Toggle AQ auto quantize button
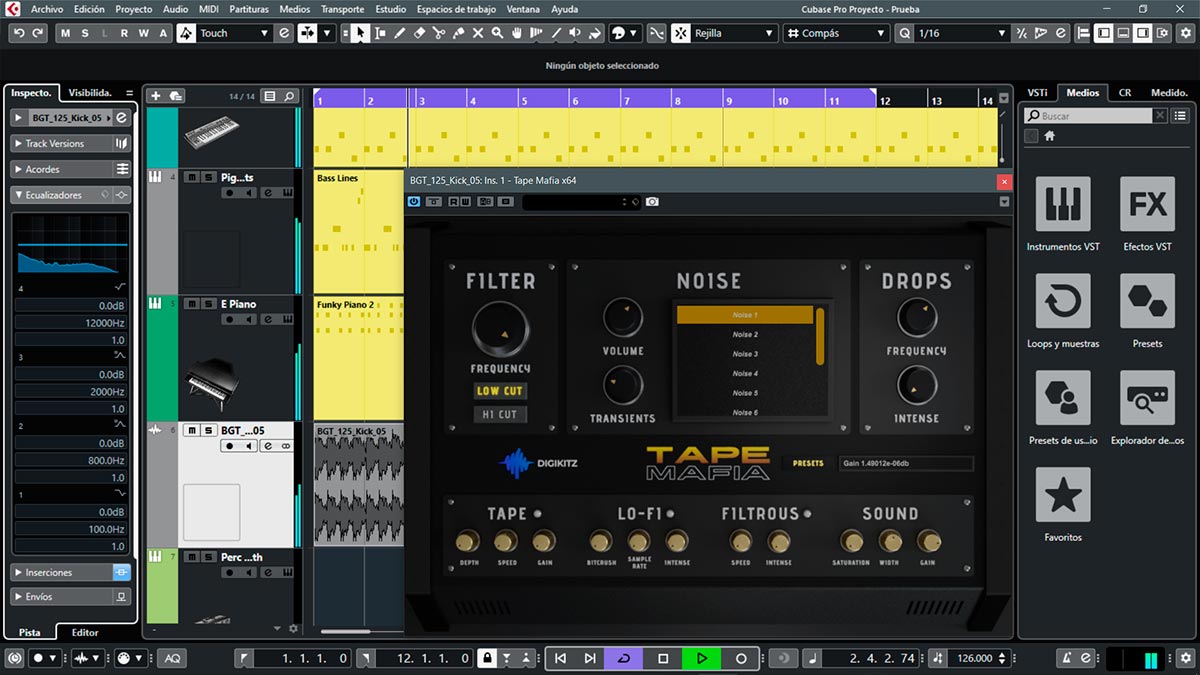The height and width of the screenshot is (675, 1200). point(173,658)
